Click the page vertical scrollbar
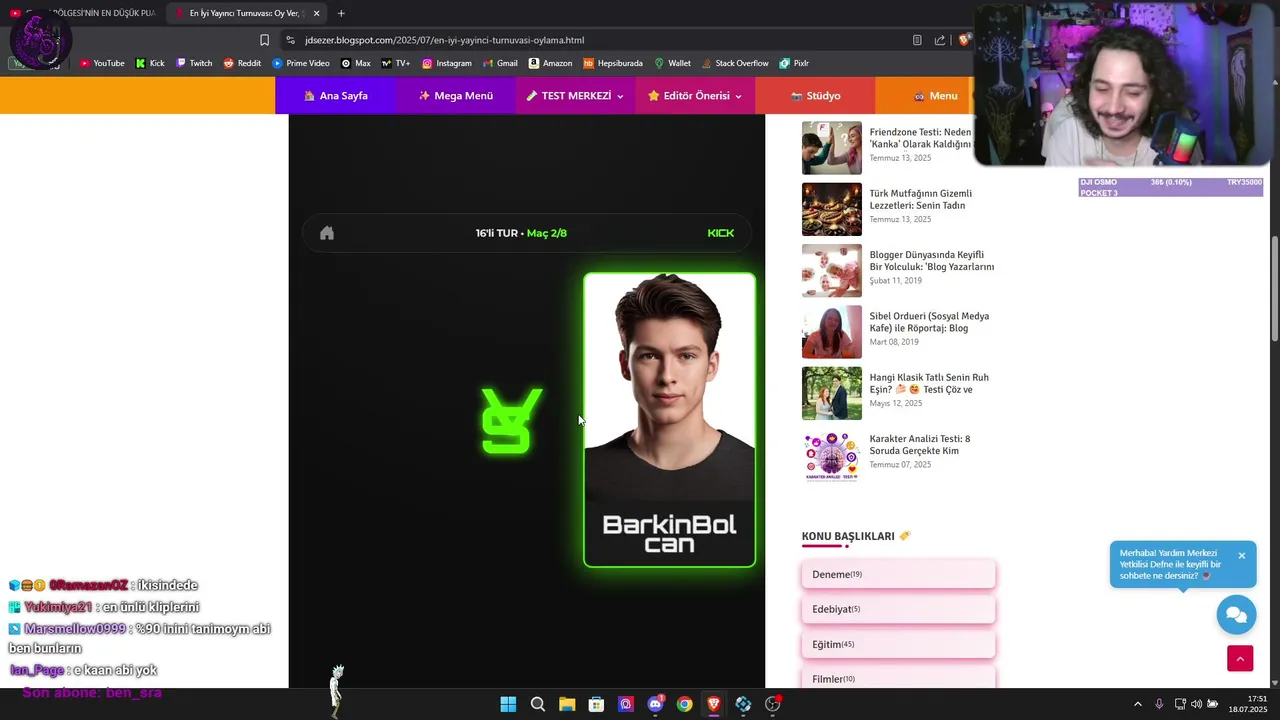Image resolution: width=1280 pixels, height=720 pixels. pyautogui.click(x=1274, y=290)
